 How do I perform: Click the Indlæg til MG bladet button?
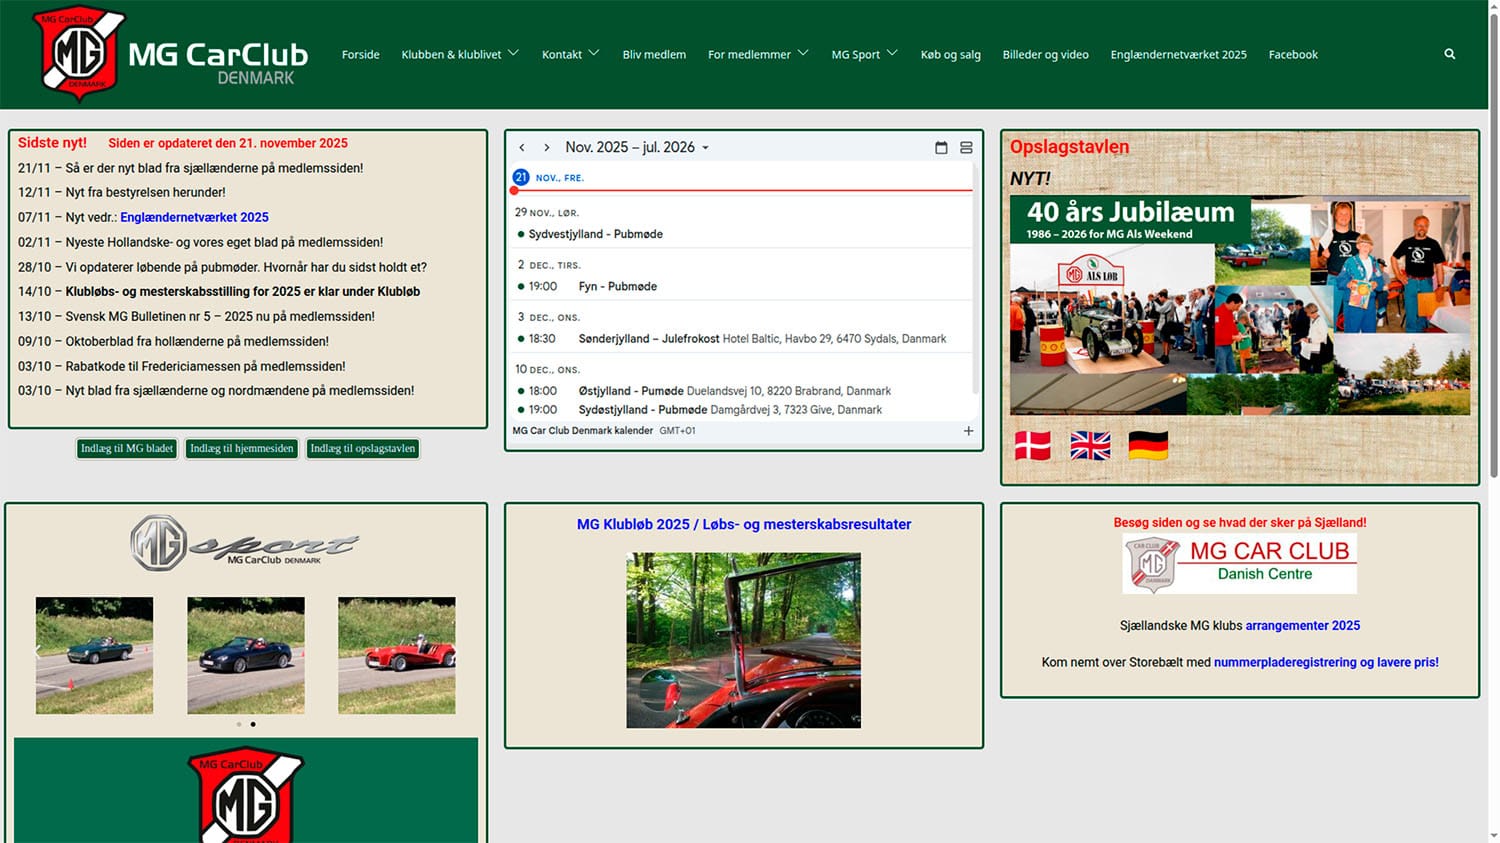[125, 448]
